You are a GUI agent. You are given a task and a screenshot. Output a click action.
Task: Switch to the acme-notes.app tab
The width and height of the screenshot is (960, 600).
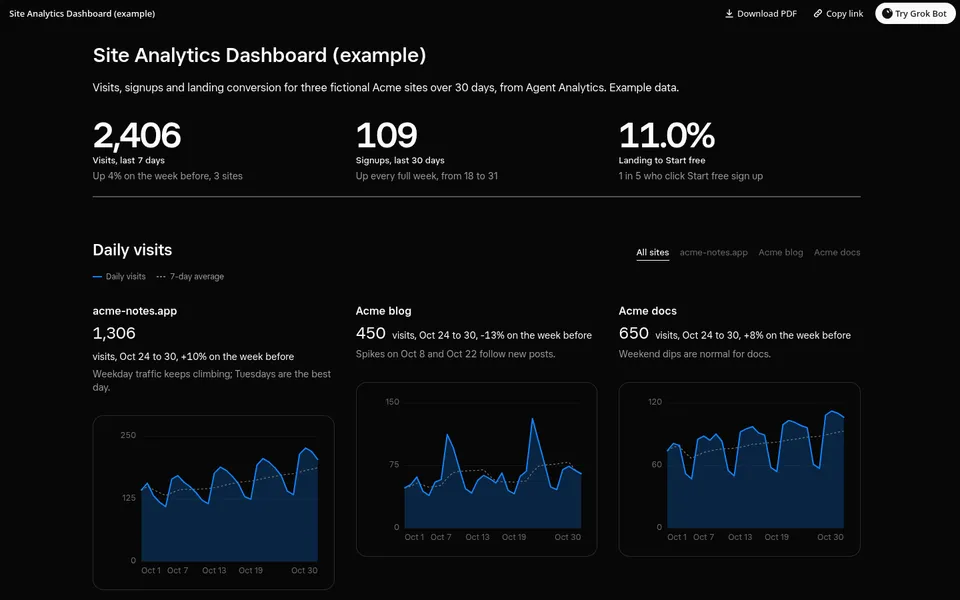point(714,252)
